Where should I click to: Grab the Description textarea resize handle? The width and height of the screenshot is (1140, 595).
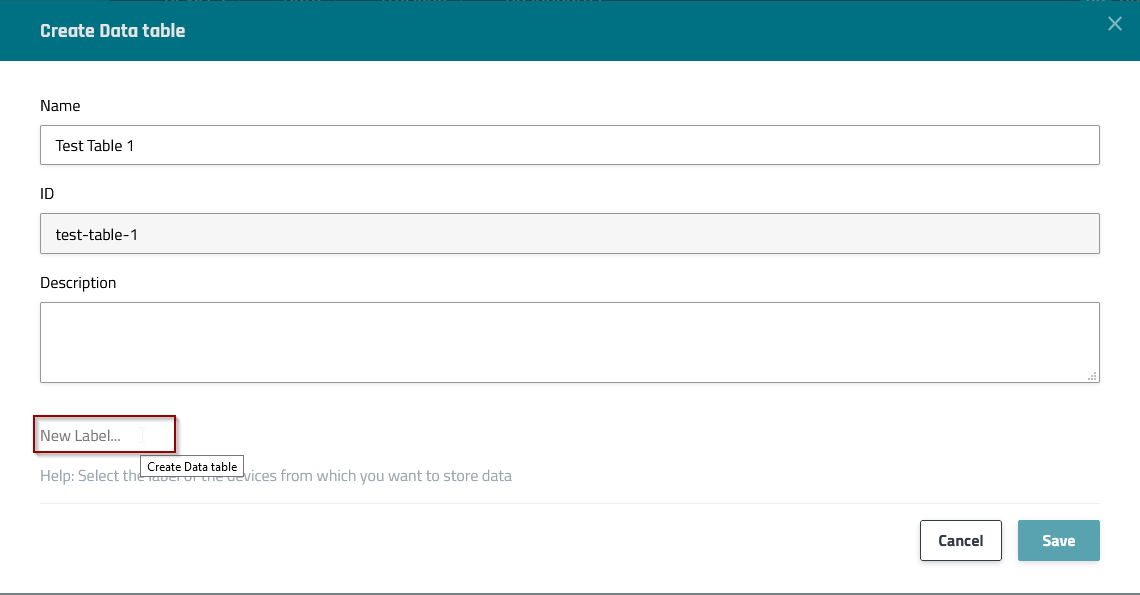[1093, 376]
